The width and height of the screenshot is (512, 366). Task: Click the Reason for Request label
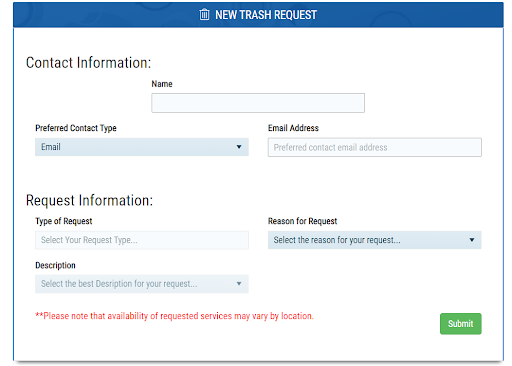click(303, 221)
